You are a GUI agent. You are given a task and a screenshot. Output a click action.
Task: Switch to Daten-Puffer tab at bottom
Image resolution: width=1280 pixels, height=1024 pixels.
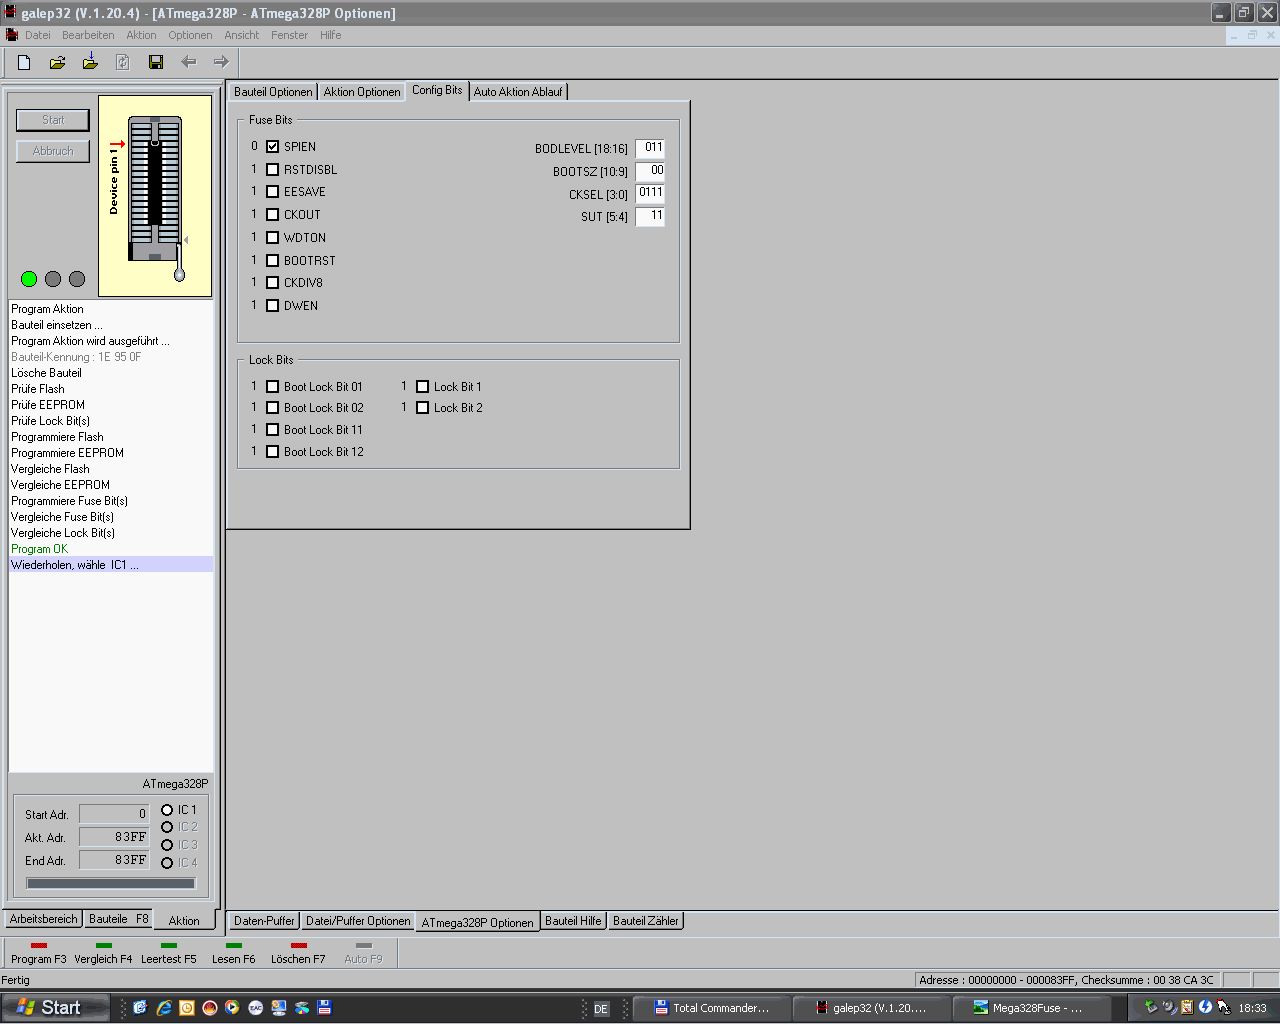tap(264, 921)
